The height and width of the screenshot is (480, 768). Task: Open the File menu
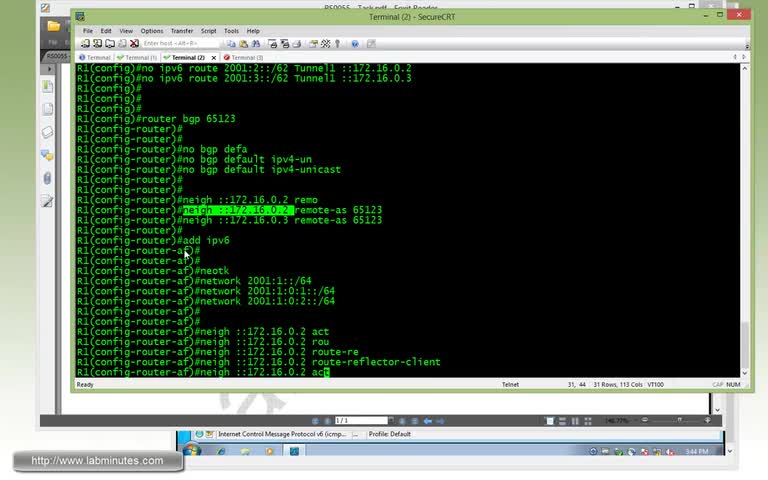click(88, 31)
